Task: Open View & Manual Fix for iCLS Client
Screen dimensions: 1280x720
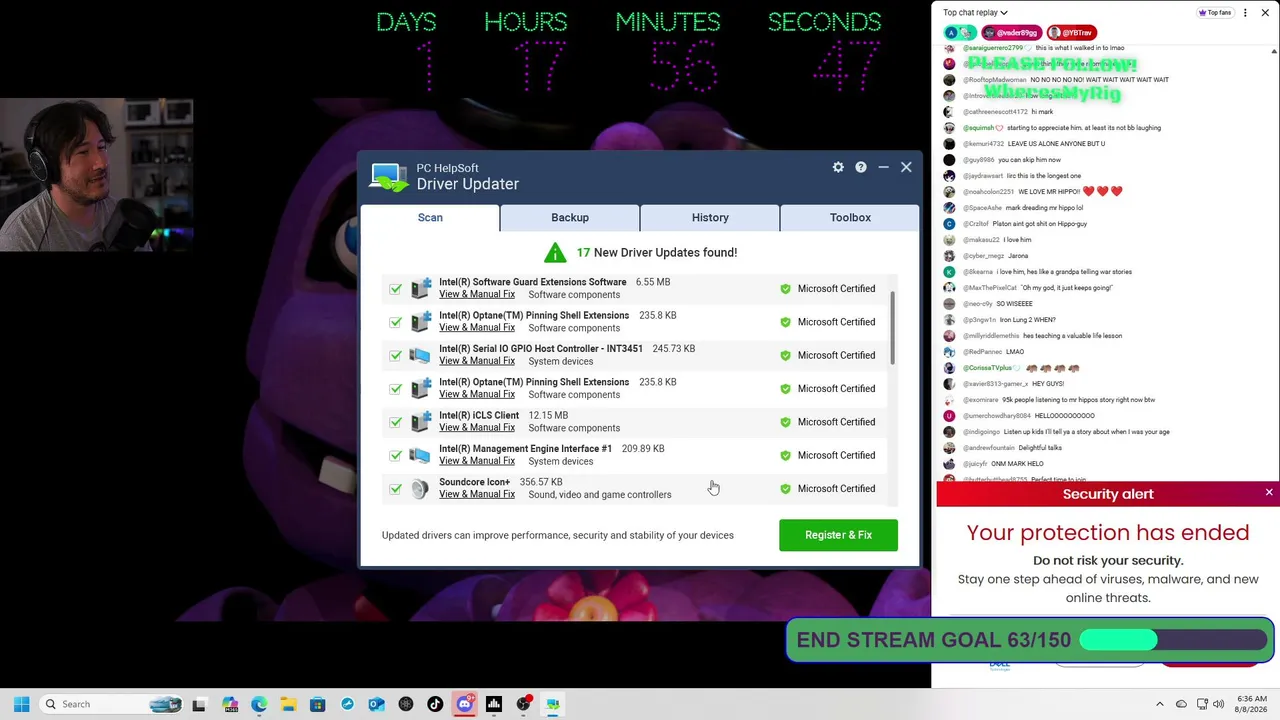Action: coord(477,428)
